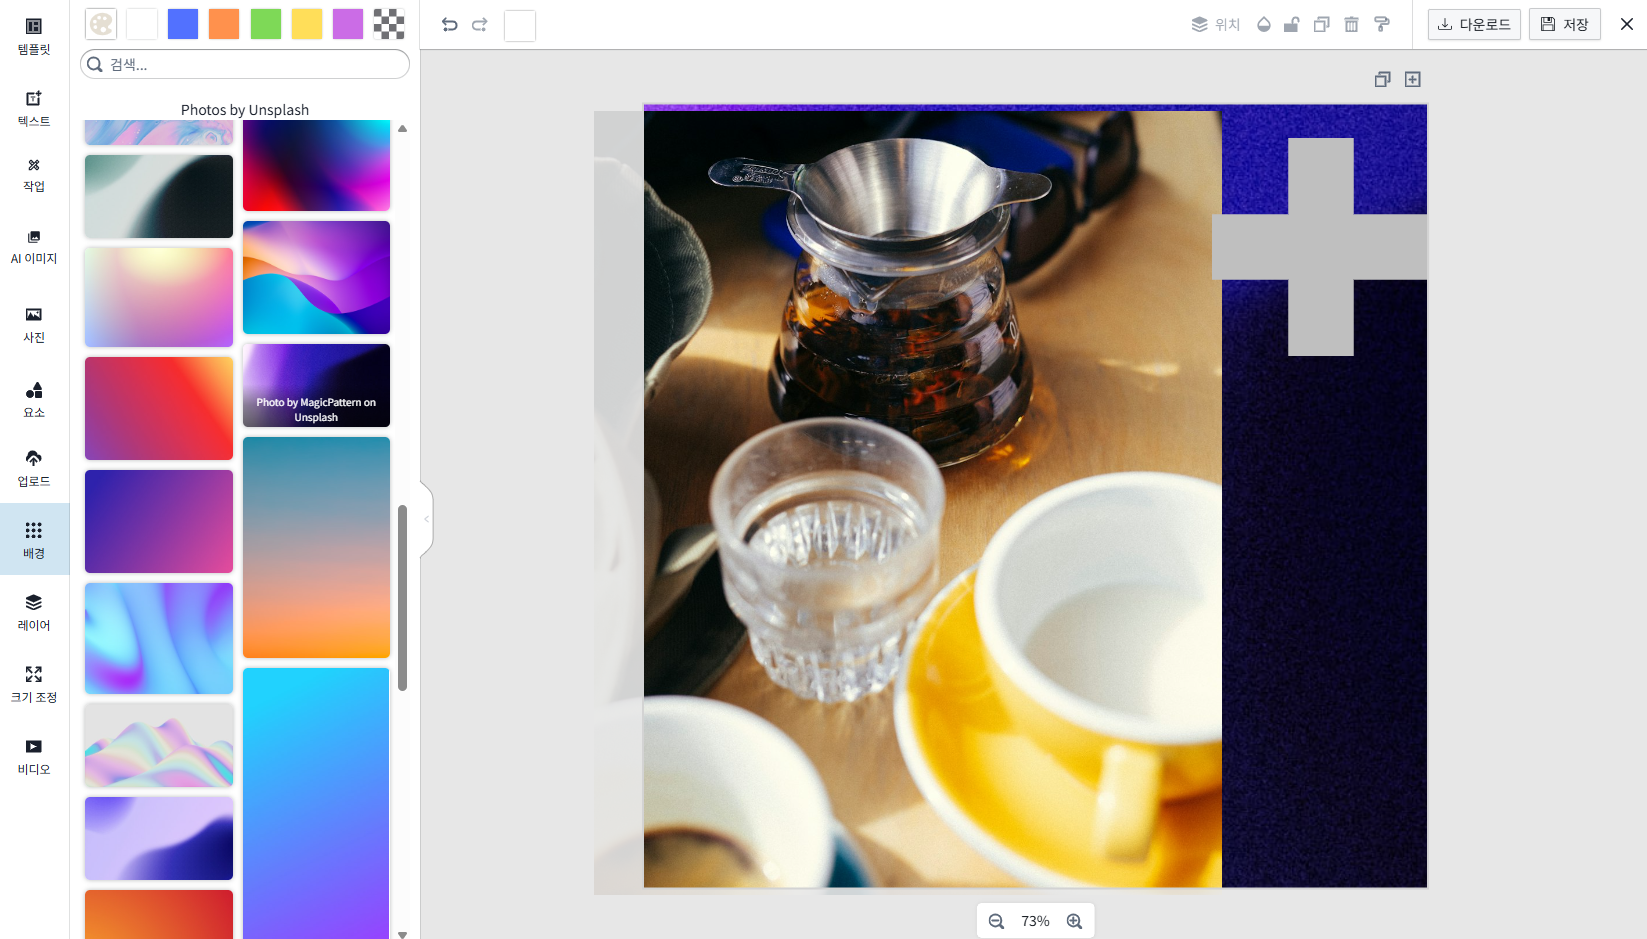Image resolution: width=1647 pixels, height=939 pixels.
Task: Select the transparent checkerboard background swatch
Action: click(x=389, y=24)
